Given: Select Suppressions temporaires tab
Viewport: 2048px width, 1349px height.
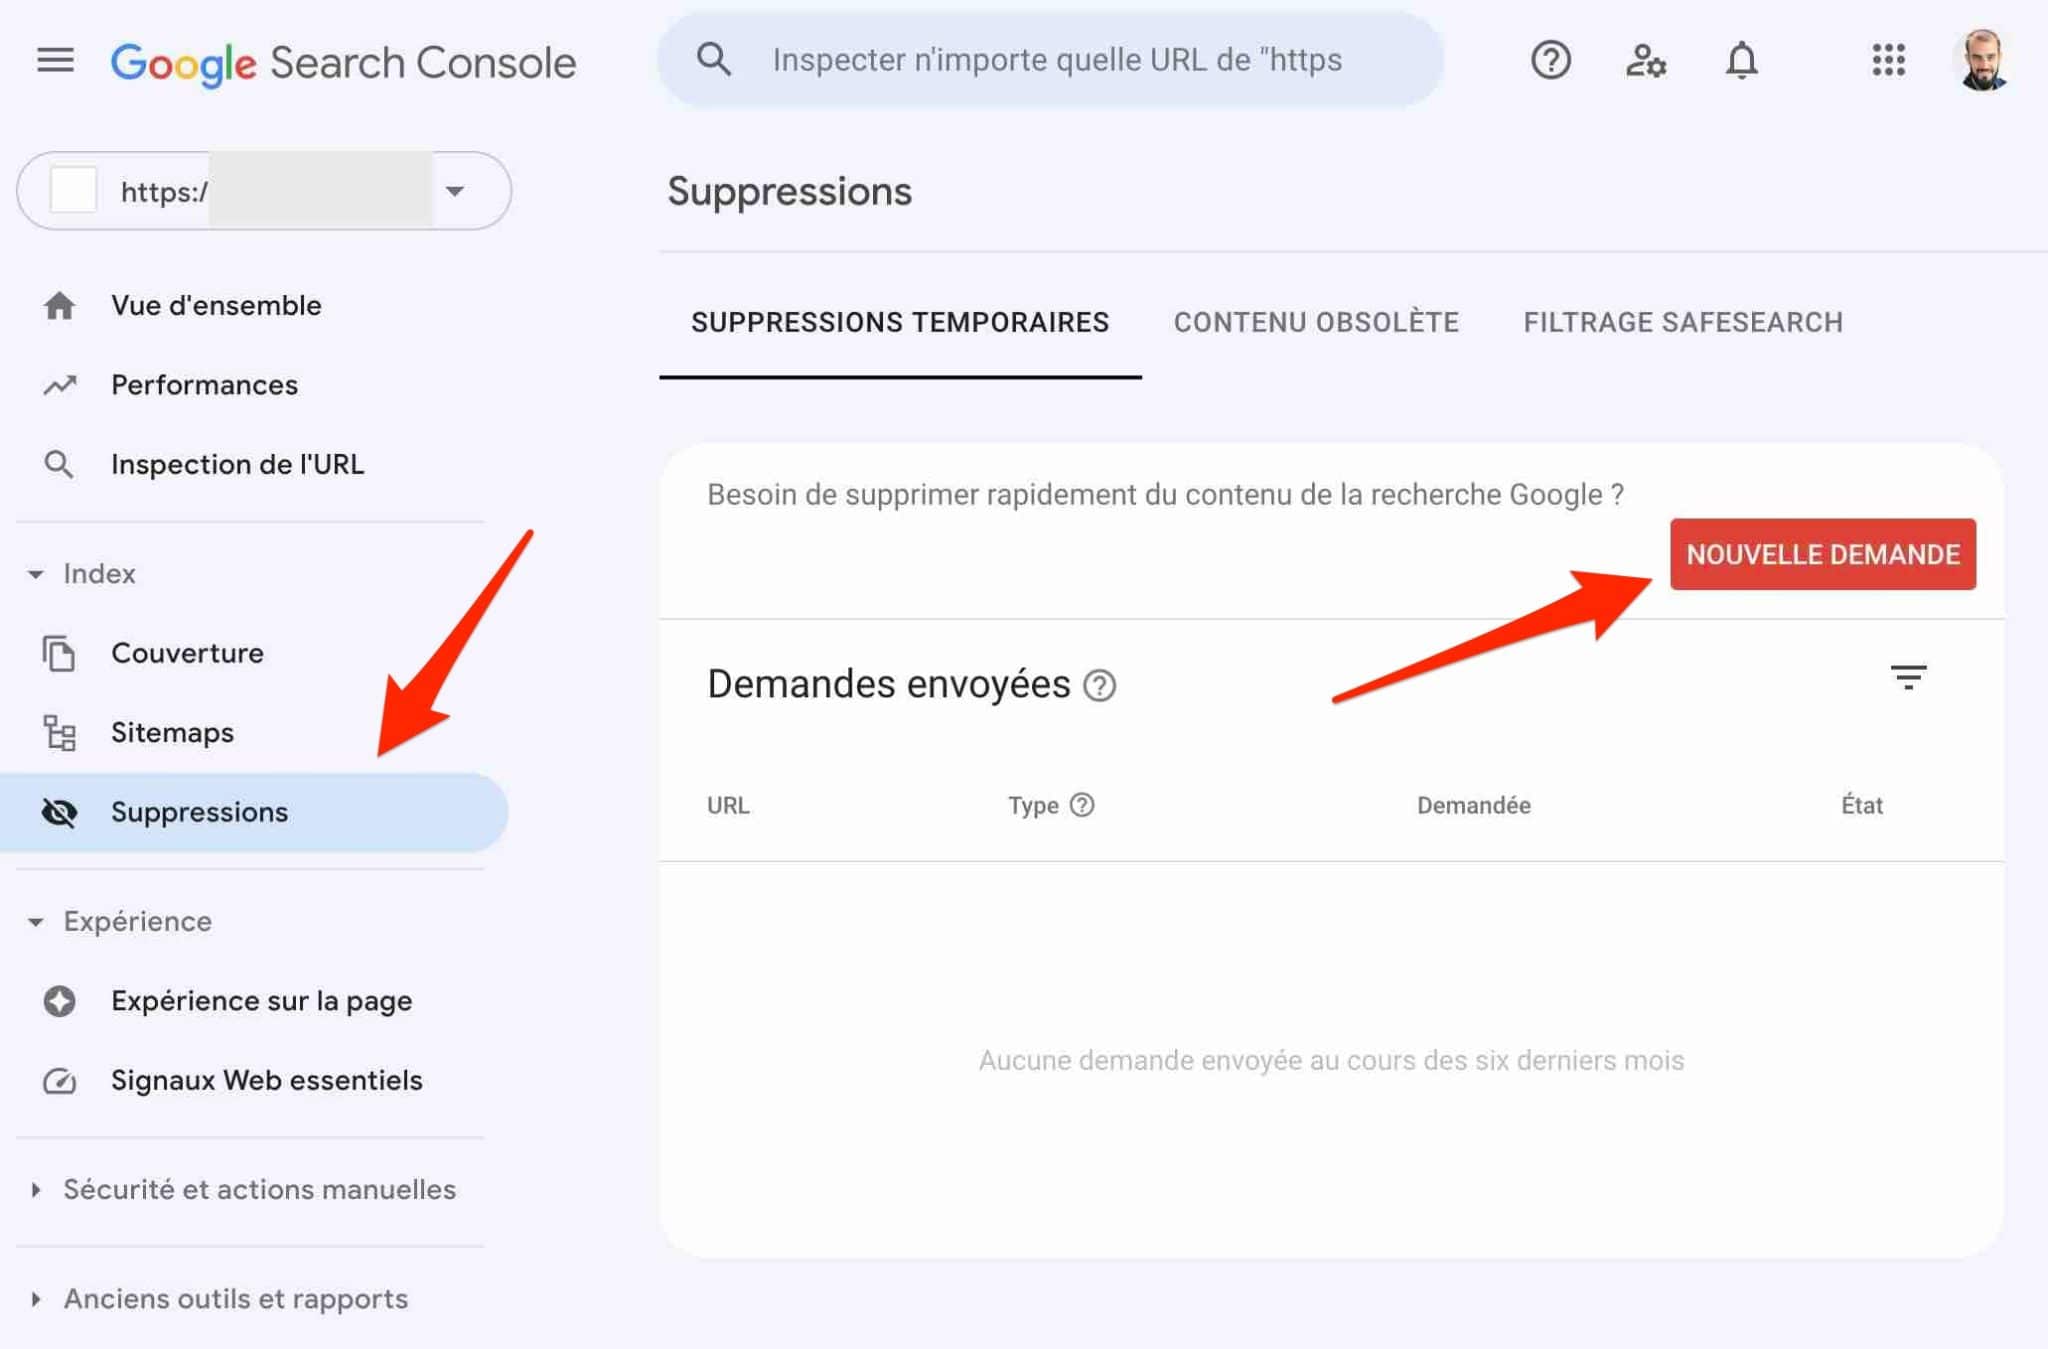Looking at the screenshot, I should pos(900,323).
